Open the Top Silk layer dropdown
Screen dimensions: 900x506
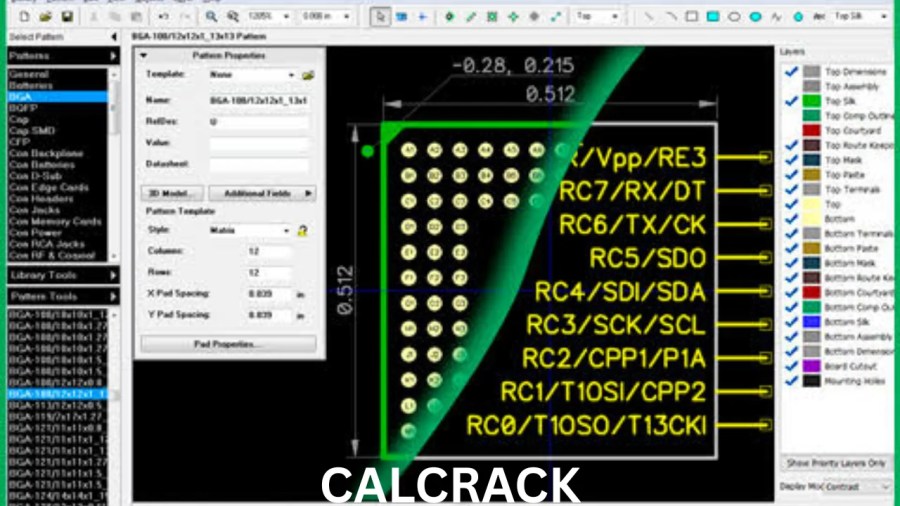(884, 17)
